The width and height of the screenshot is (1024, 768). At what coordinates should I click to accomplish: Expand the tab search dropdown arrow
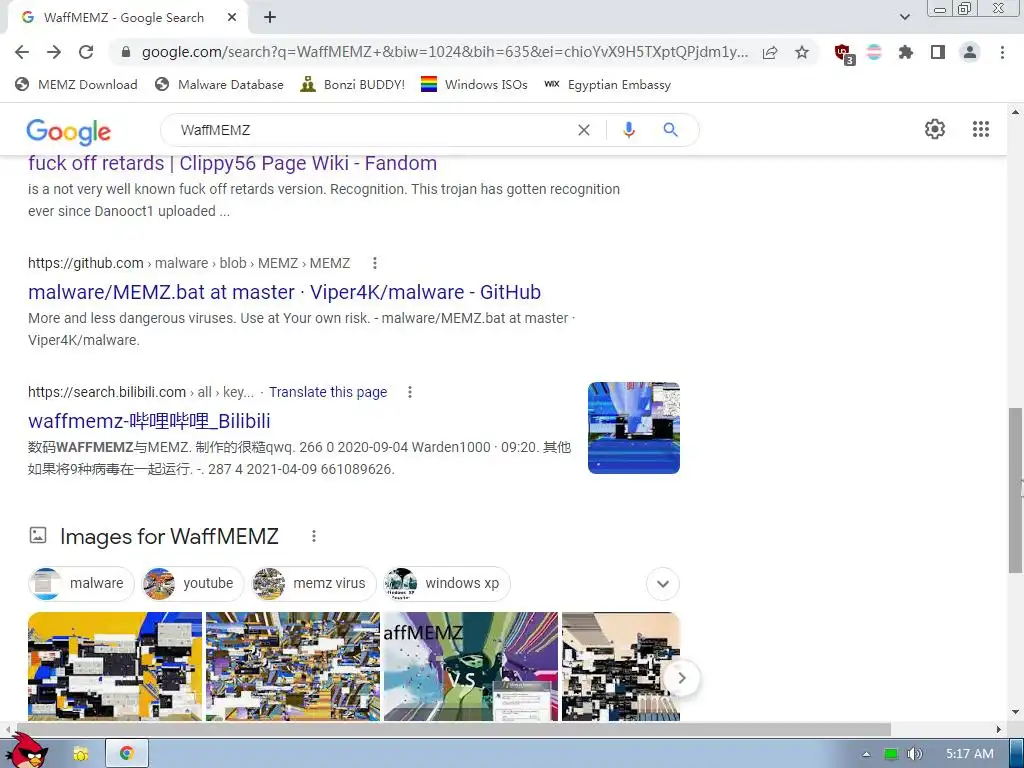click(904, 17)
